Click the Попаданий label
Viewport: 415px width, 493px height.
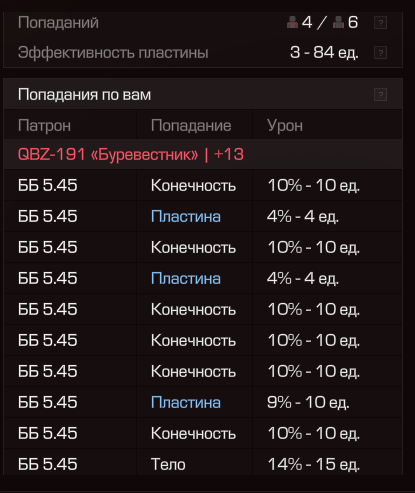coord(58,23)
